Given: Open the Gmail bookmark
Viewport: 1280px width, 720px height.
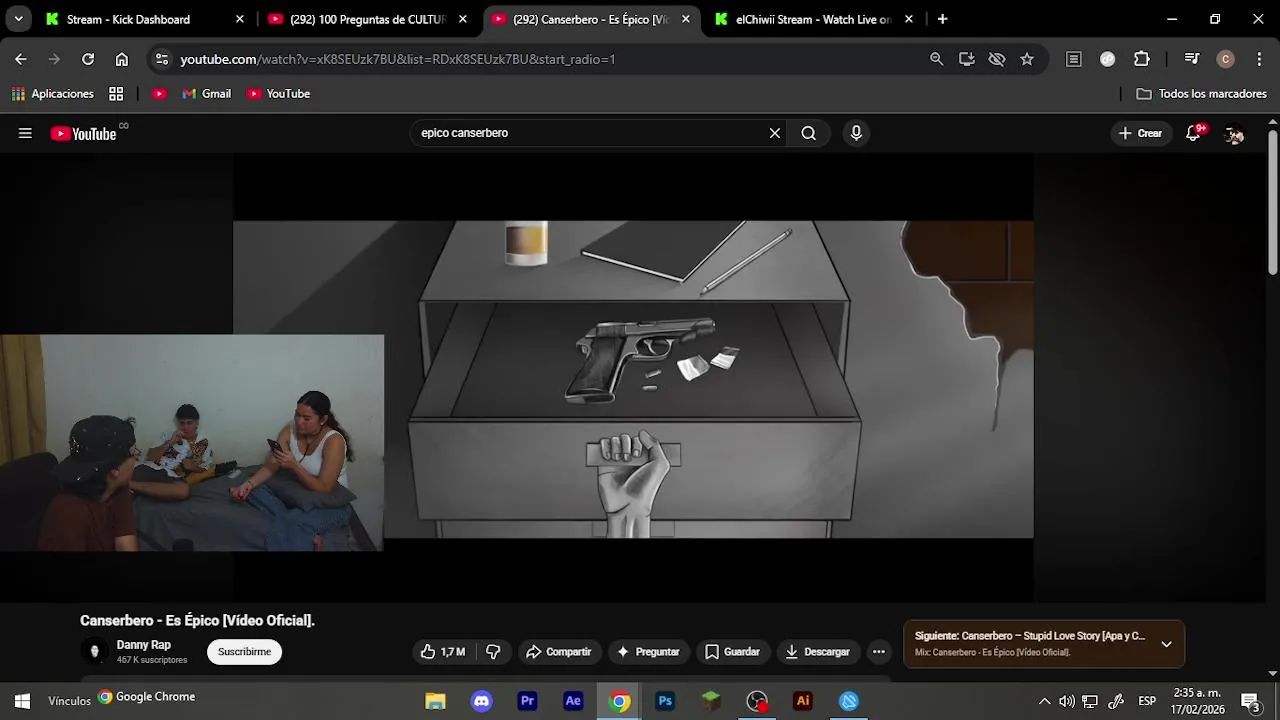Looking at the screenshot, I should coord(206,94).
